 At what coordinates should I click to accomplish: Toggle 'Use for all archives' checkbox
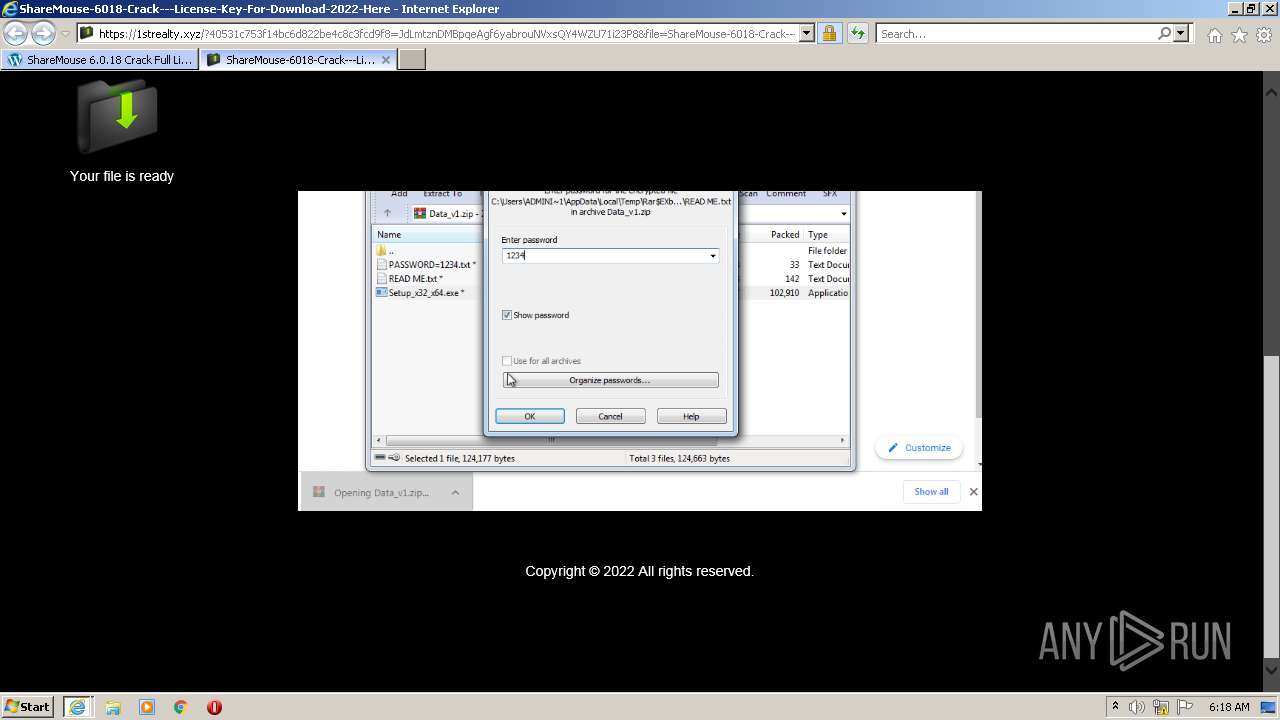507,361
